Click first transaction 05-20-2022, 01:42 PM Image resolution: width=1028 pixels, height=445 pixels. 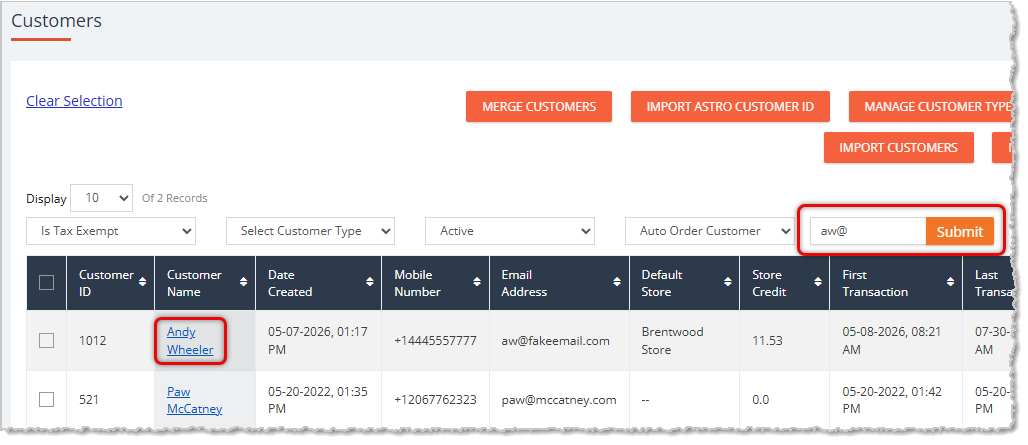click(893, 400)
